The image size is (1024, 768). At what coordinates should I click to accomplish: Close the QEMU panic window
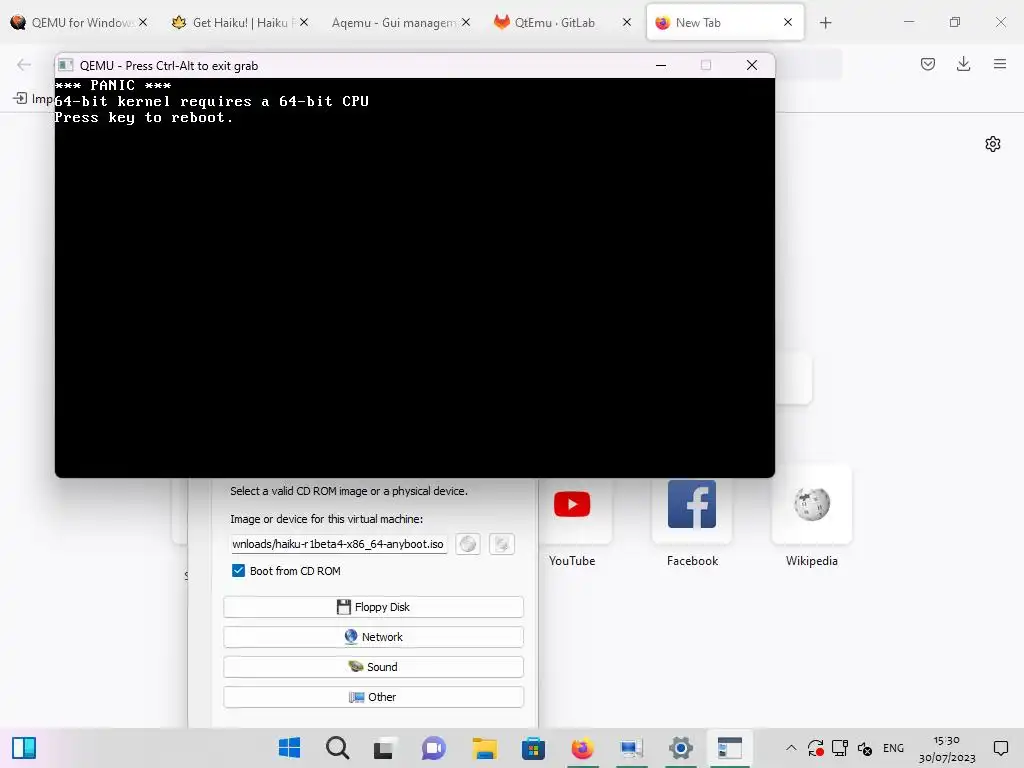coord(752,65)
